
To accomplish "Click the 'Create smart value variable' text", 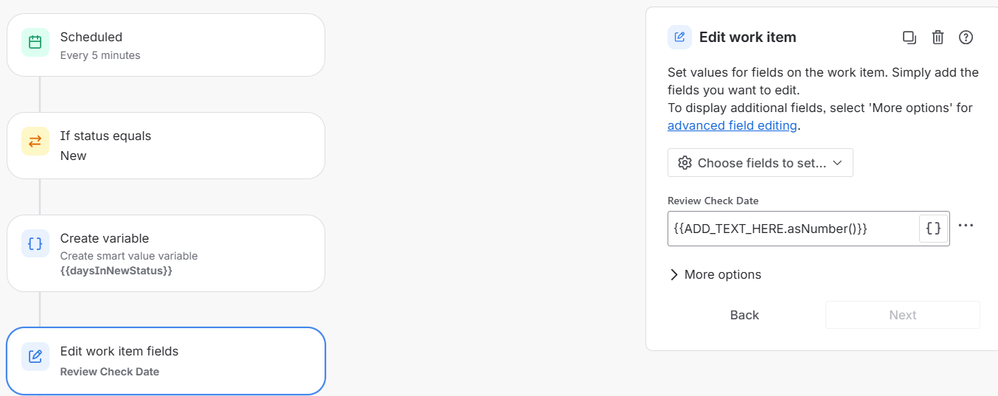I will pos(129,256).
